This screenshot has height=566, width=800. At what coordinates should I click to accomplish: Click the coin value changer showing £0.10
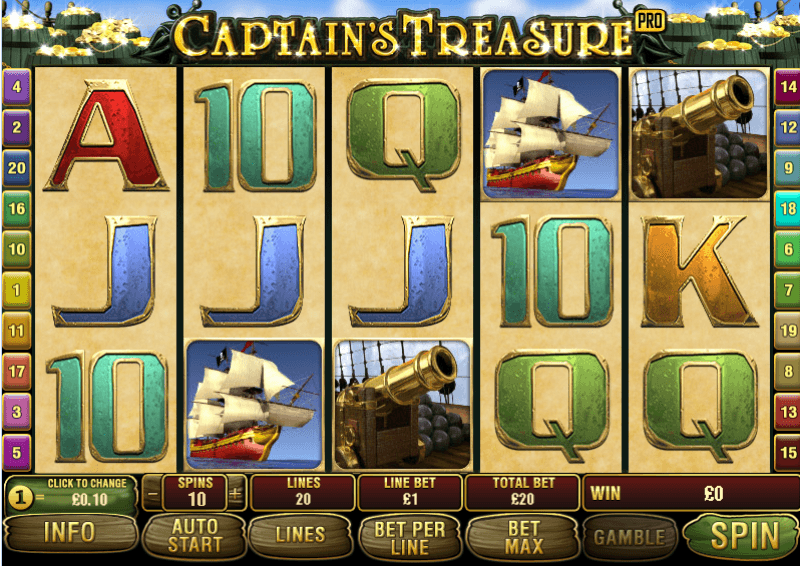[71, 494]
